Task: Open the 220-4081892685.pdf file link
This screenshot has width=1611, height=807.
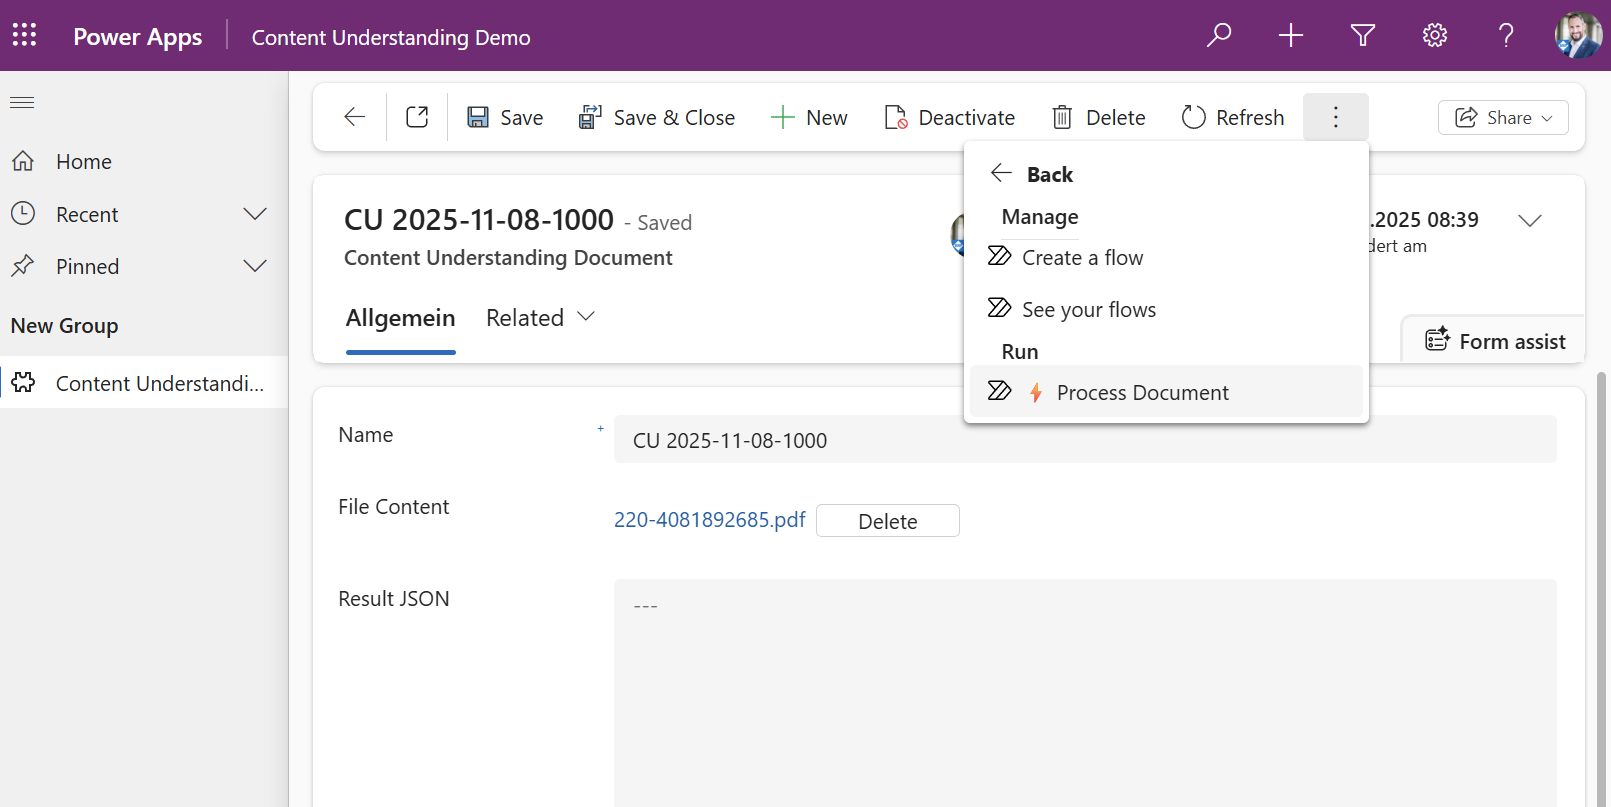Action: coord(709,520)
